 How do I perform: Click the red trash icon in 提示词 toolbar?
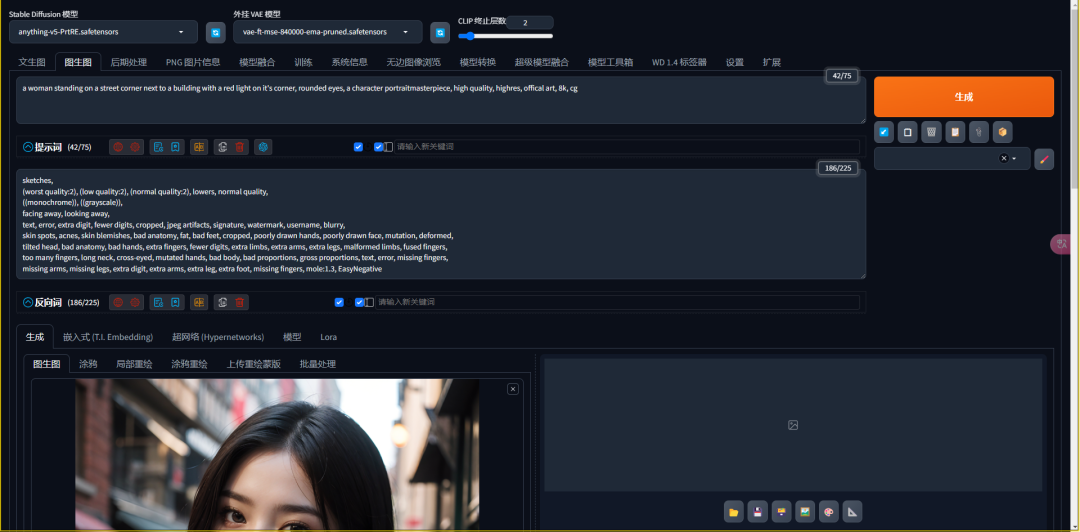click(x=239, y=147)
